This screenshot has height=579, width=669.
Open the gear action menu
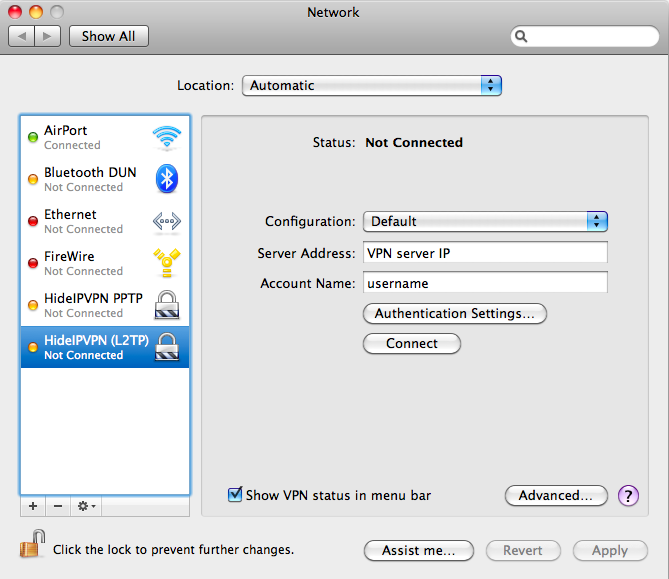point(86,506)
